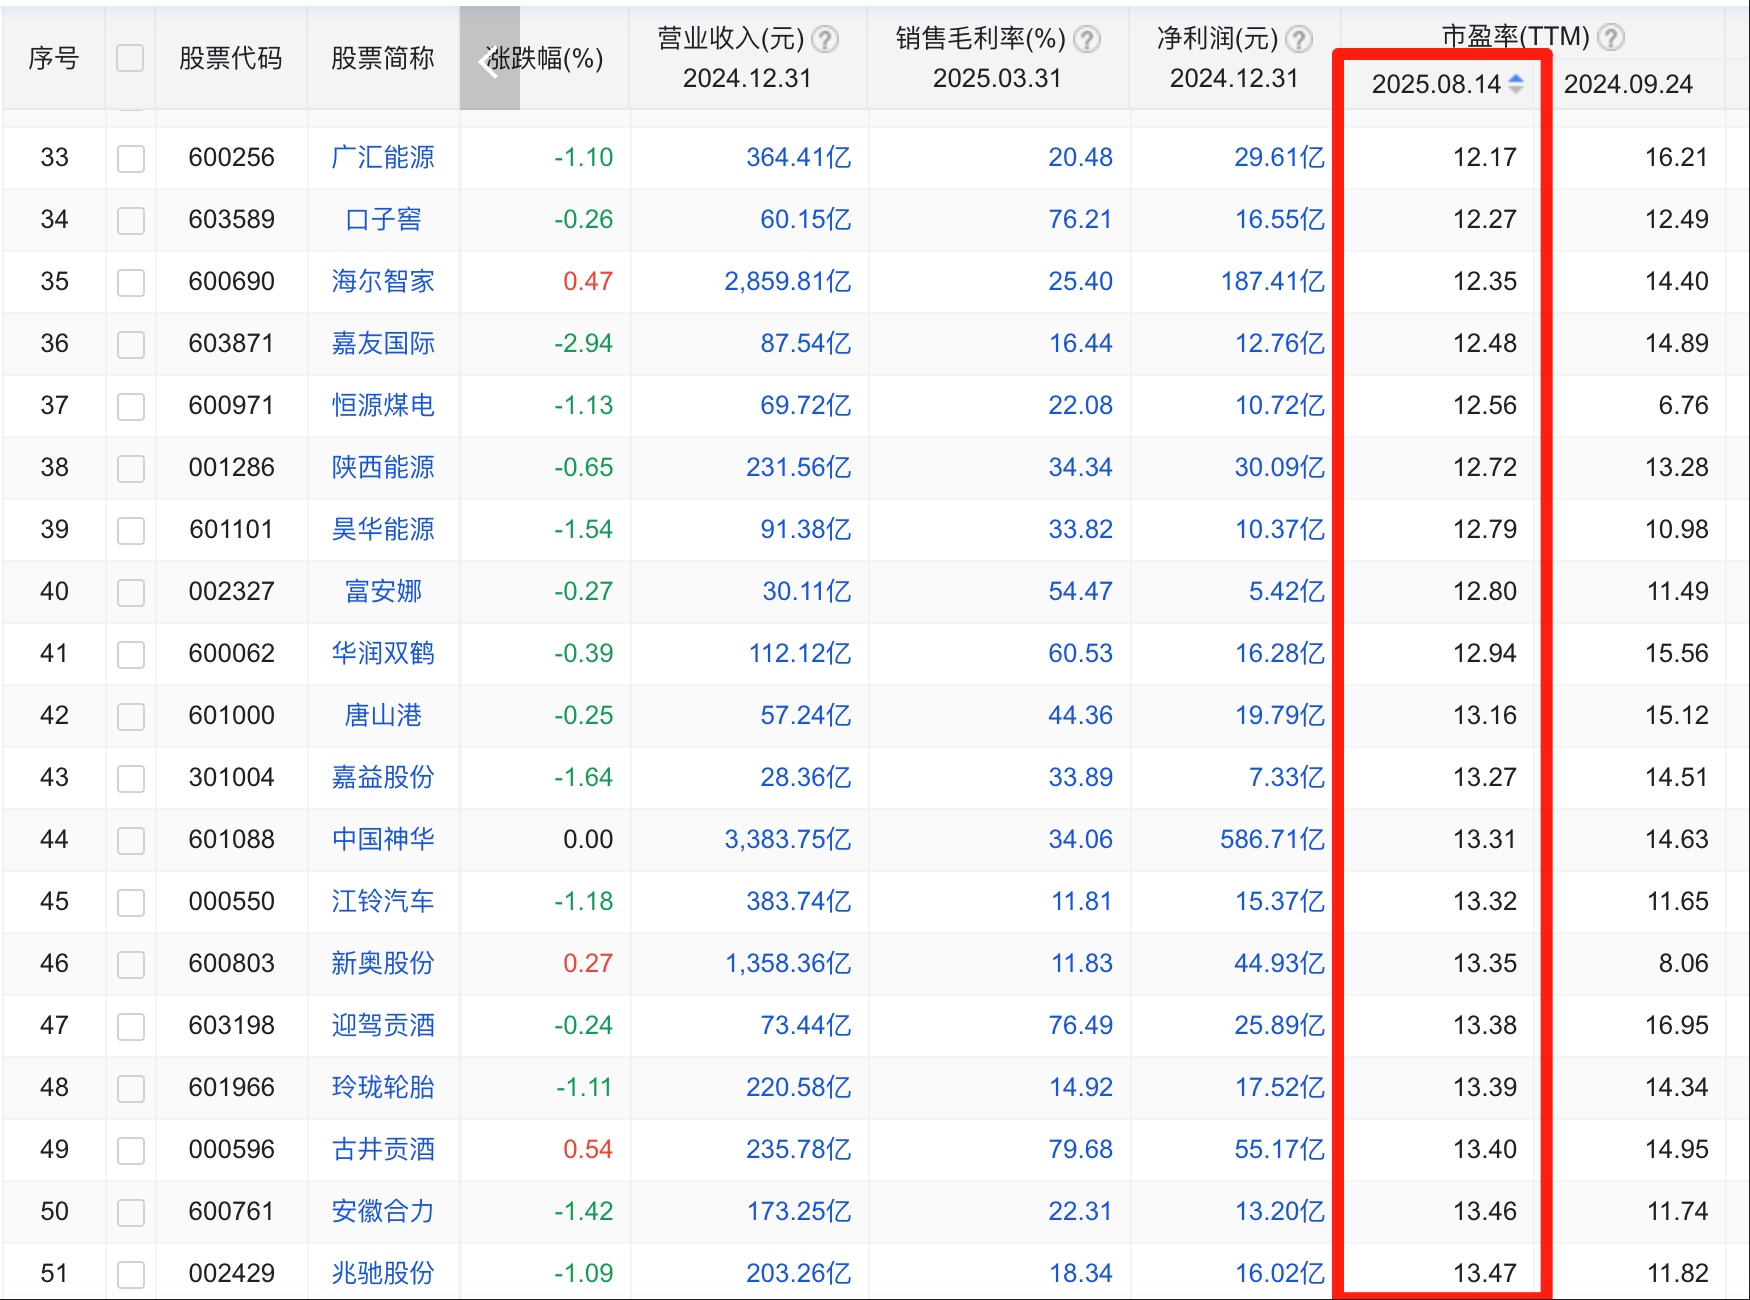
Task: Open the 口子窖 stock link
Action: (383, 219)
